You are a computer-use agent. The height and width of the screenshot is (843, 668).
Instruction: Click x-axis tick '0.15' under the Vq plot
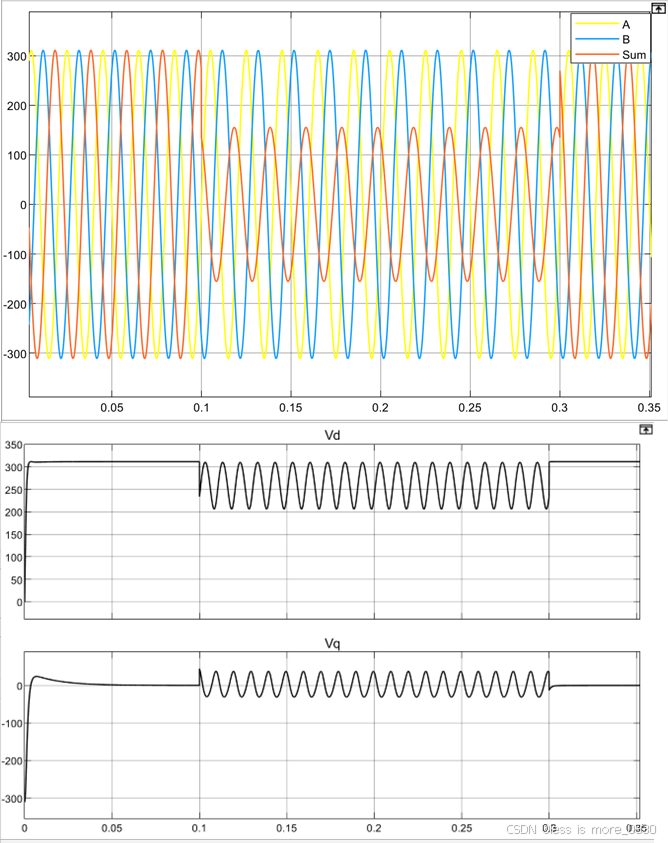tap(287, 828)
